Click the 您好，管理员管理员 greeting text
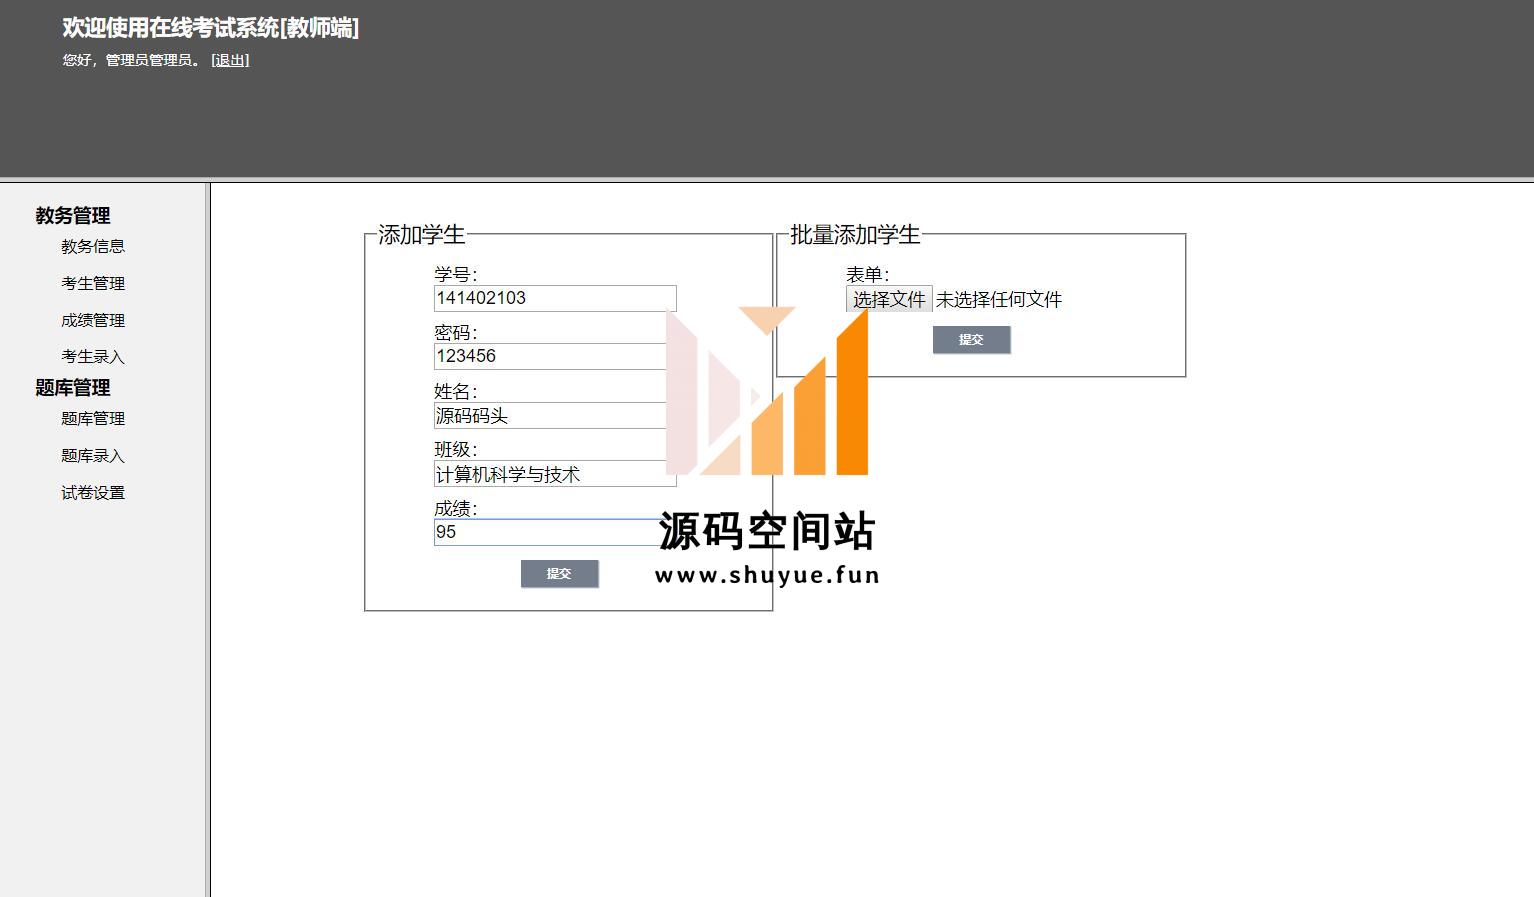Viewport: 1534px width, 897px height. pos(131,60)
